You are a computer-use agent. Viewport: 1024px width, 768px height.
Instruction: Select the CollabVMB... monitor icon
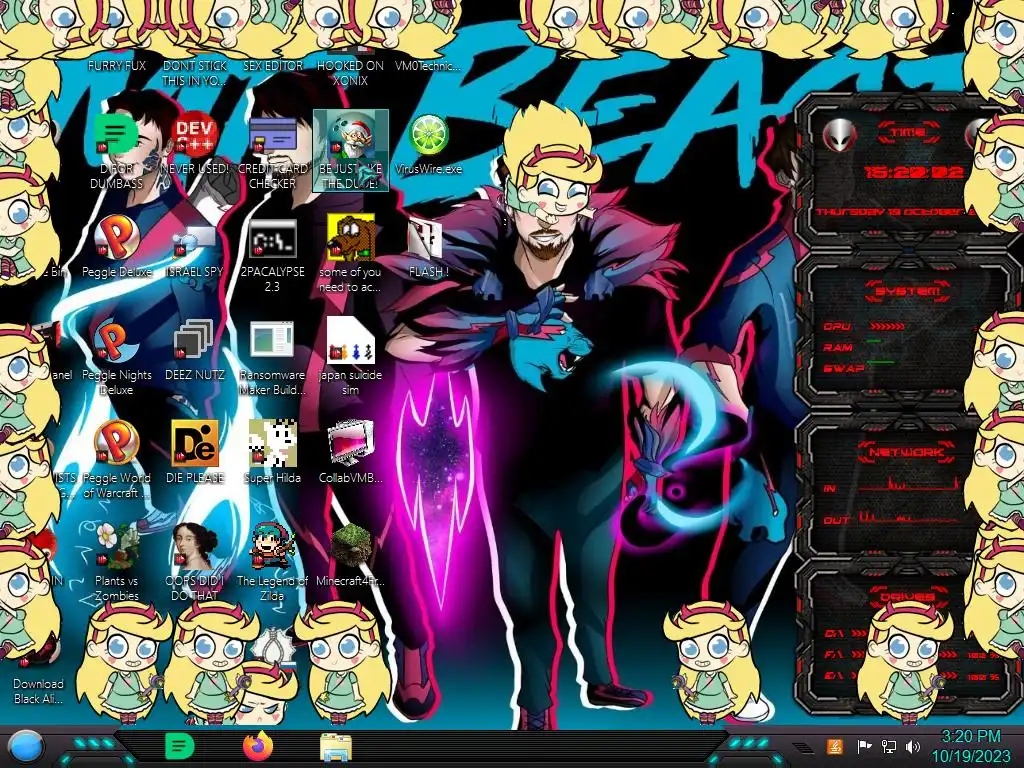pos(351,444)
